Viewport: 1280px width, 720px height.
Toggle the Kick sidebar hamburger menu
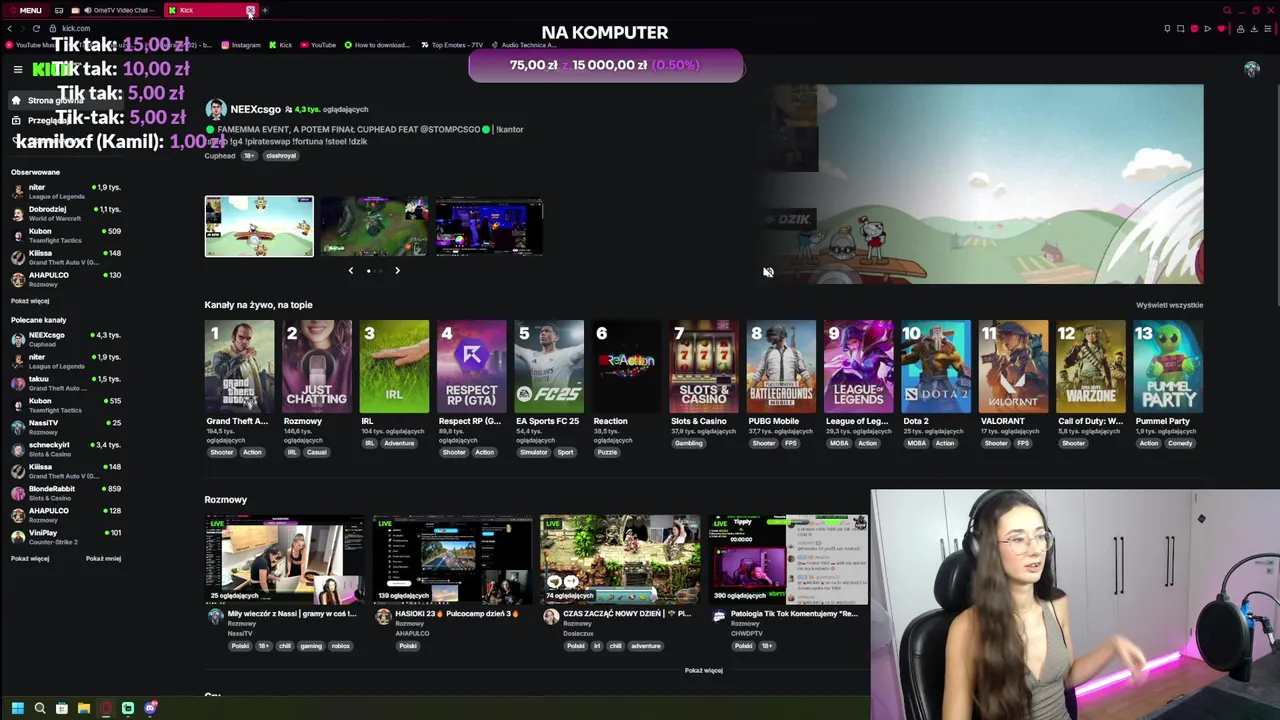(17, 69)
